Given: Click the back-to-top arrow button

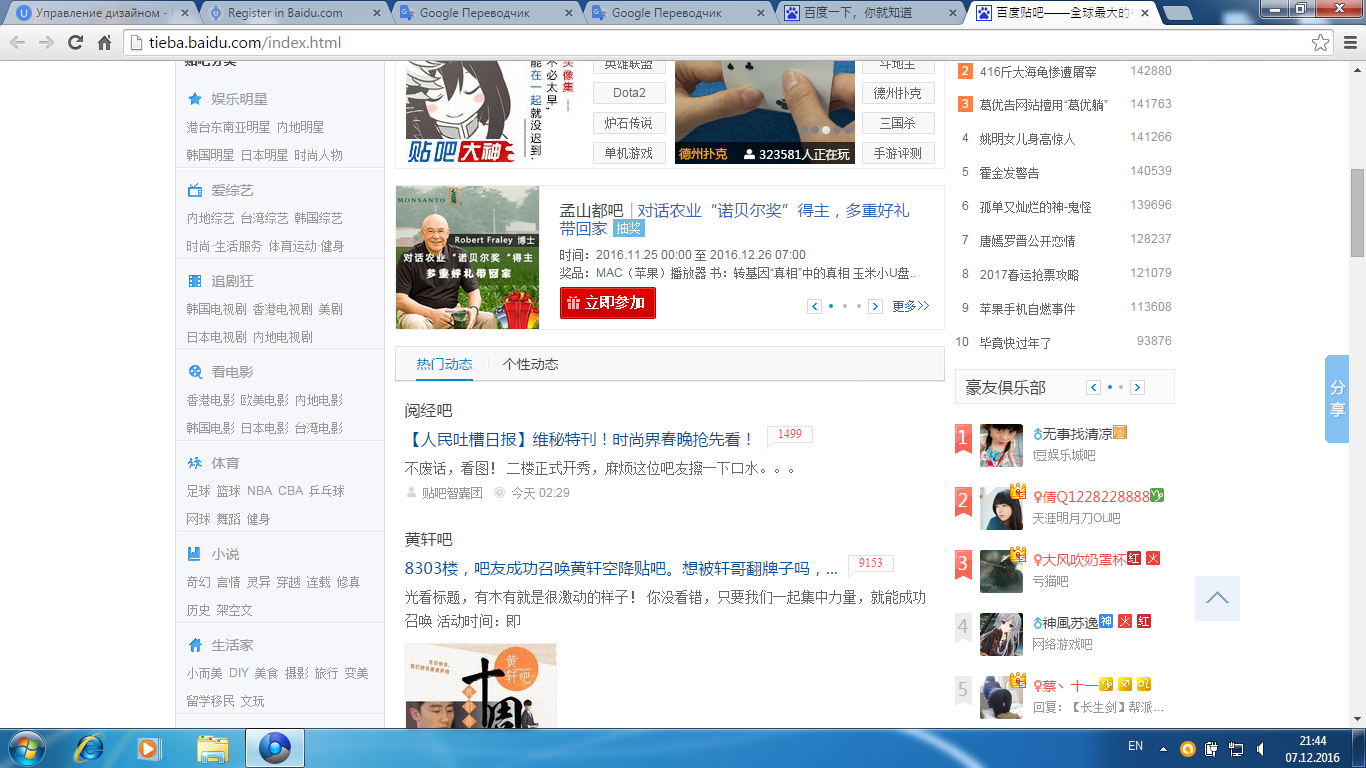Looking at the screenshot, I should [x=1217, y=598].
